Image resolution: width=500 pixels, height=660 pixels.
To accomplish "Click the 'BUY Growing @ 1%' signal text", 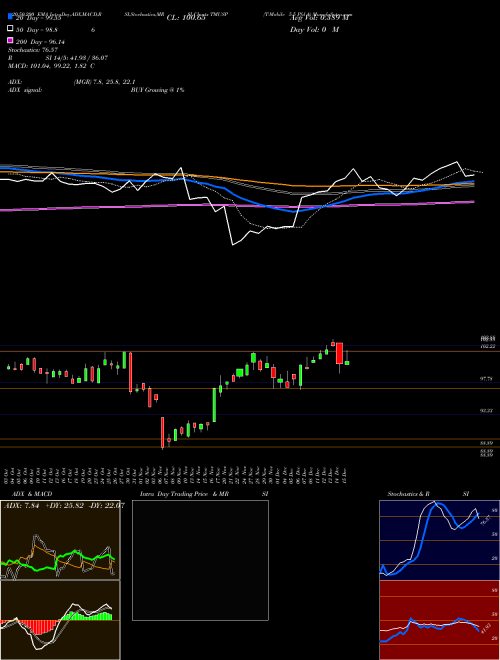I will point(157,90).
